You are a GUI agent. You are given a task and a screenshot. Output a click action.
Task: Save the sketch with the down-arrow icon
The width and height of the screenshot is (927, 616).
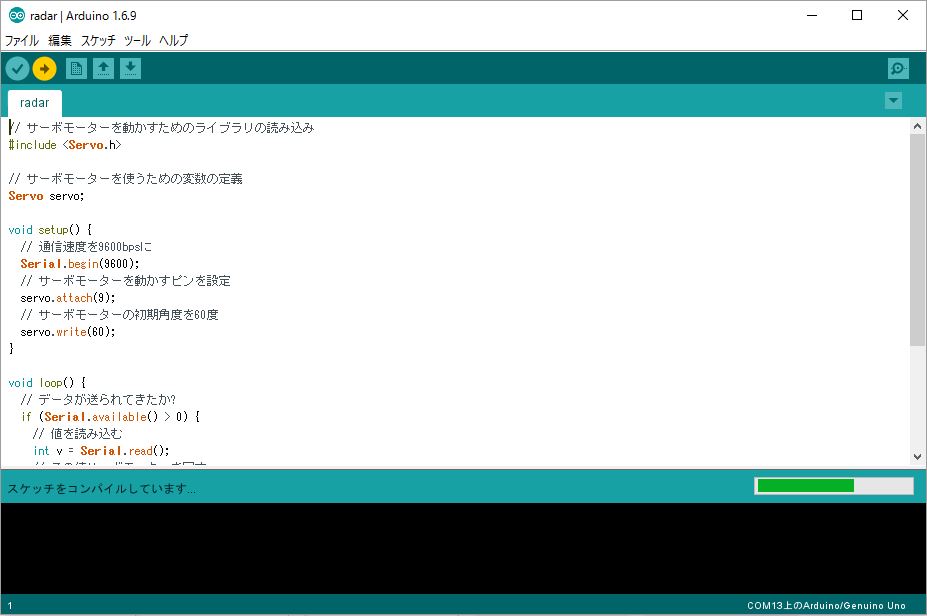tap(131, 69)
